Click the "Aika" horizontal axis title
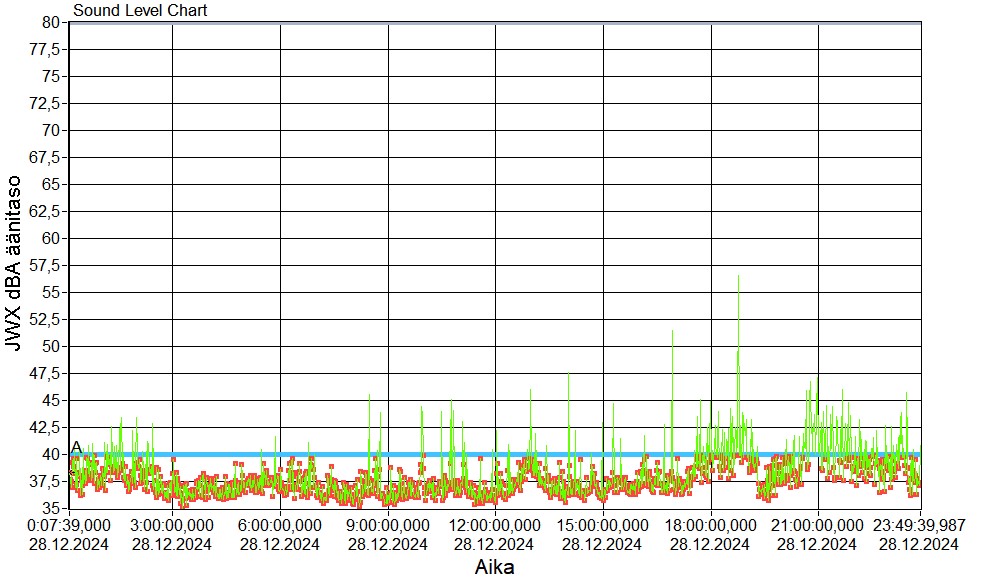990x588 pixels. pos(495,568)
